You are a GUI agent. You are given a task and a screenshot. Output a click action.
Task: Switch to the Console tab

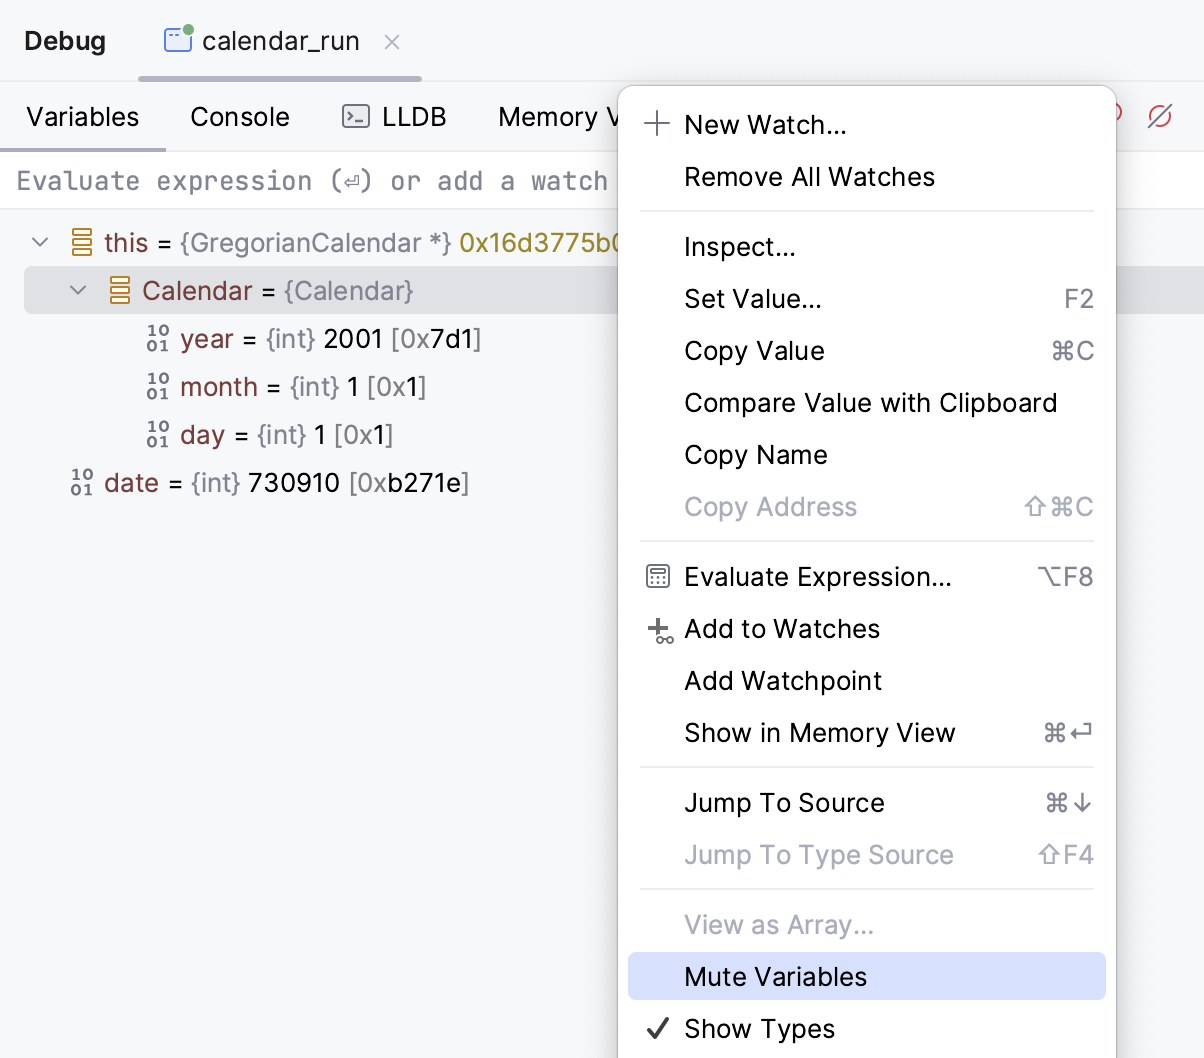(x=240, y=117)
